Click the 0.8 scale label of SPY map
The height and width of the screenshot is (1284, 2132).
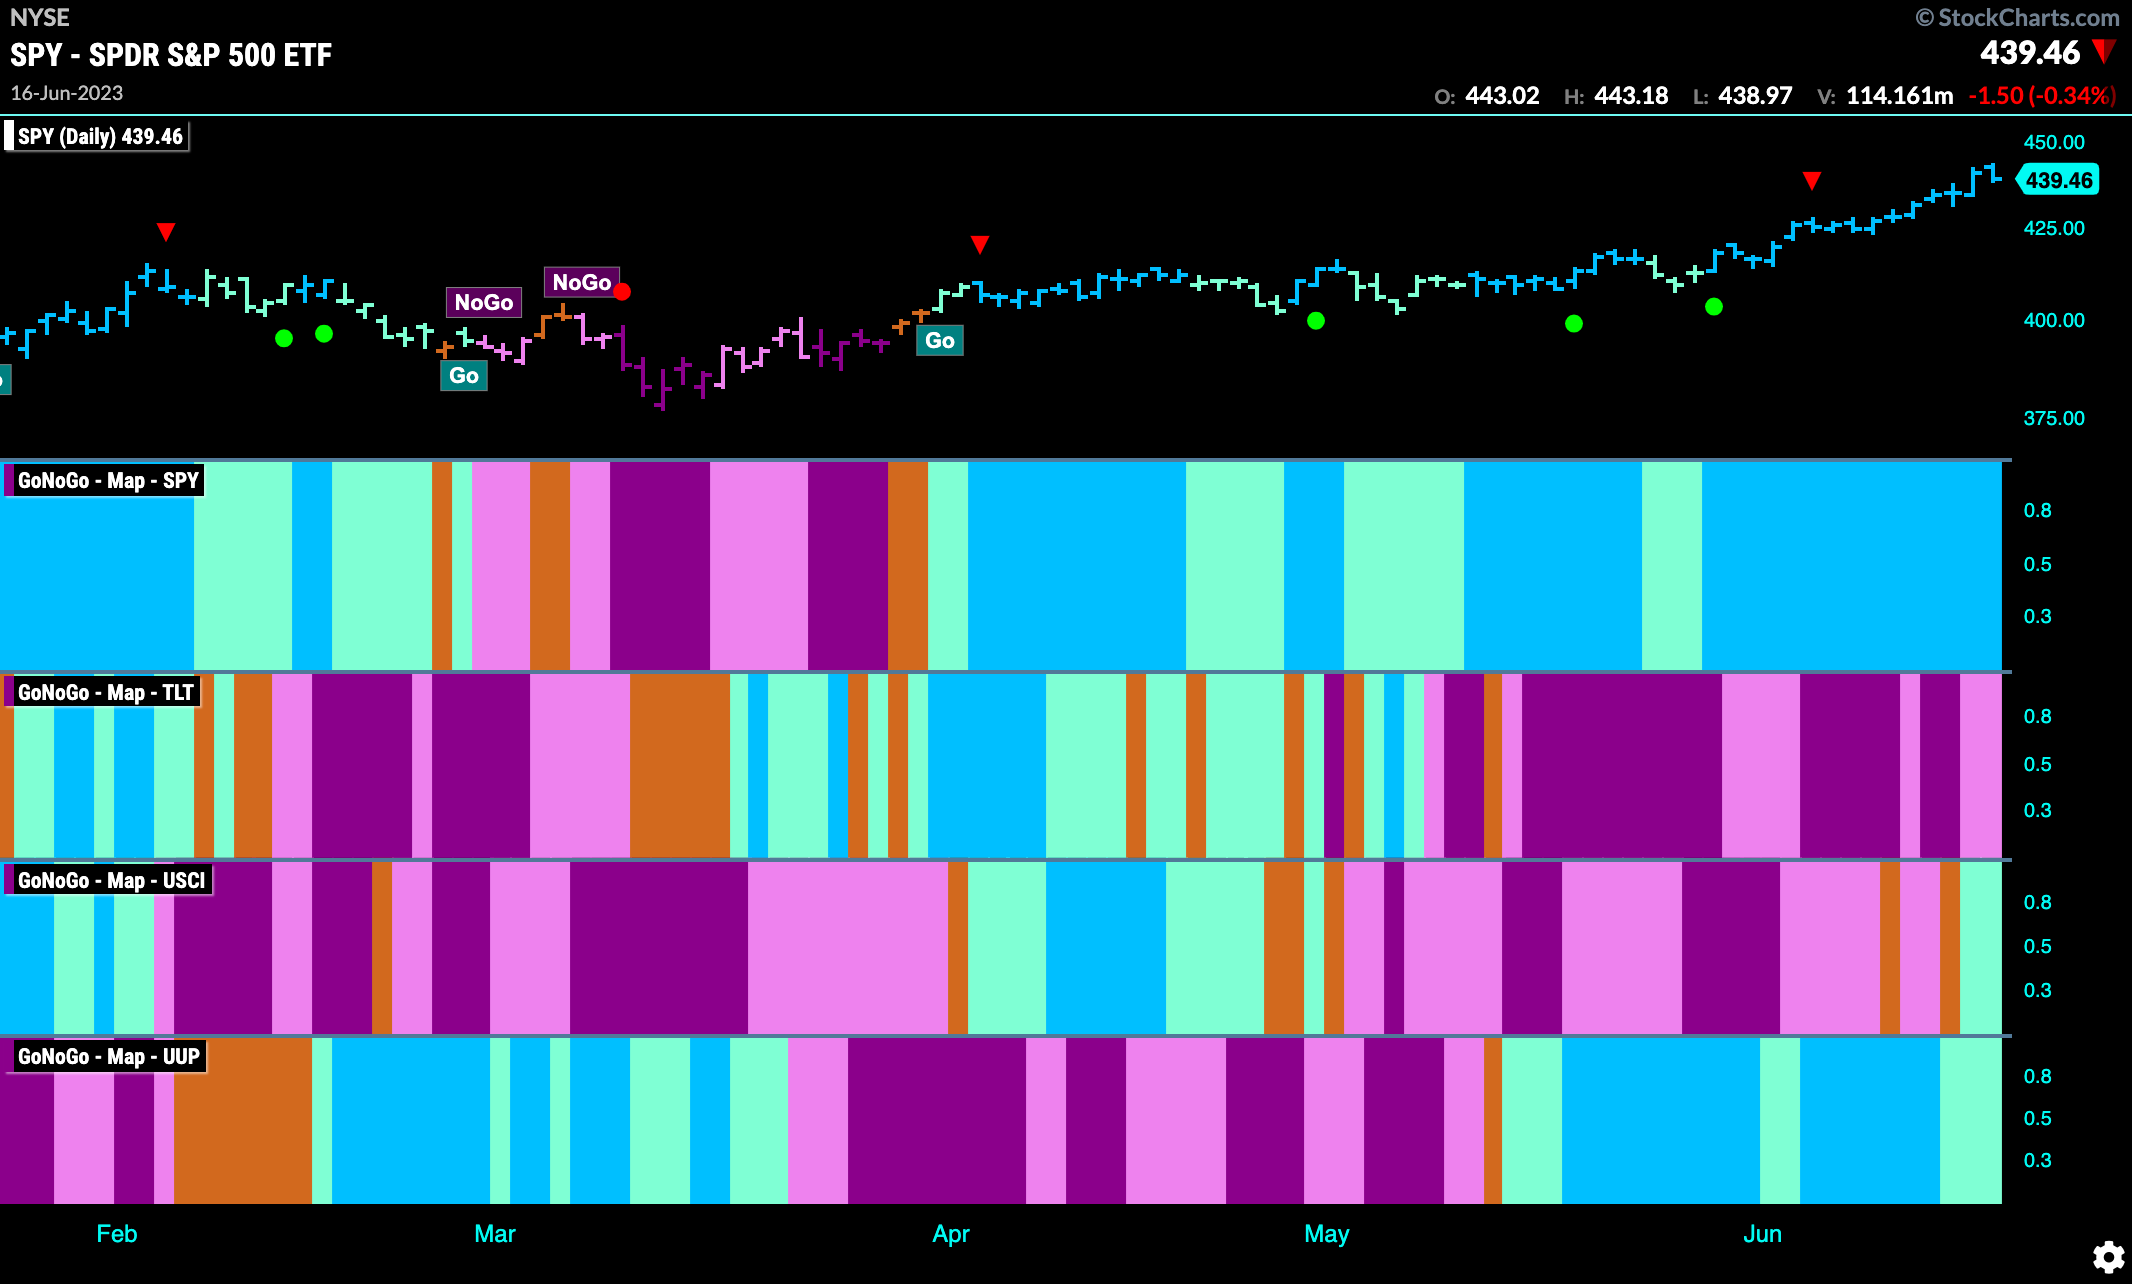(x=2037, y=511)
